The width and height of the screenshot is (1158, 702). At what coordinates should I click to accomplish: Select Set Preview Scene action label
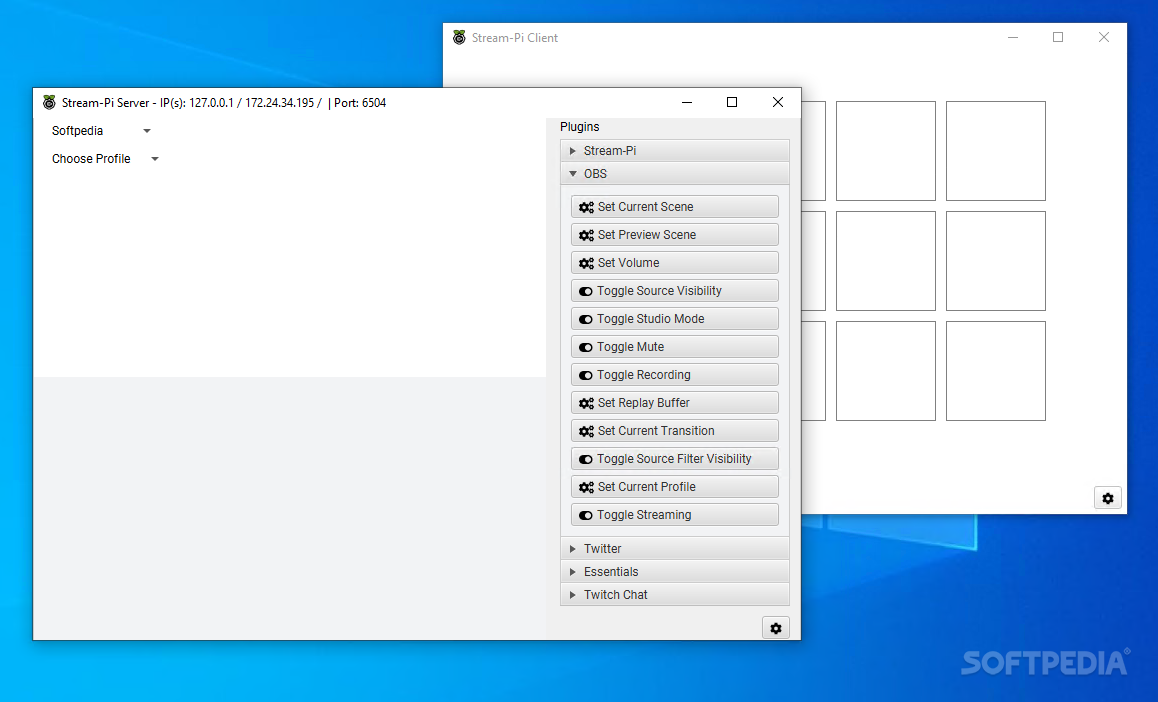pos(647,235)
